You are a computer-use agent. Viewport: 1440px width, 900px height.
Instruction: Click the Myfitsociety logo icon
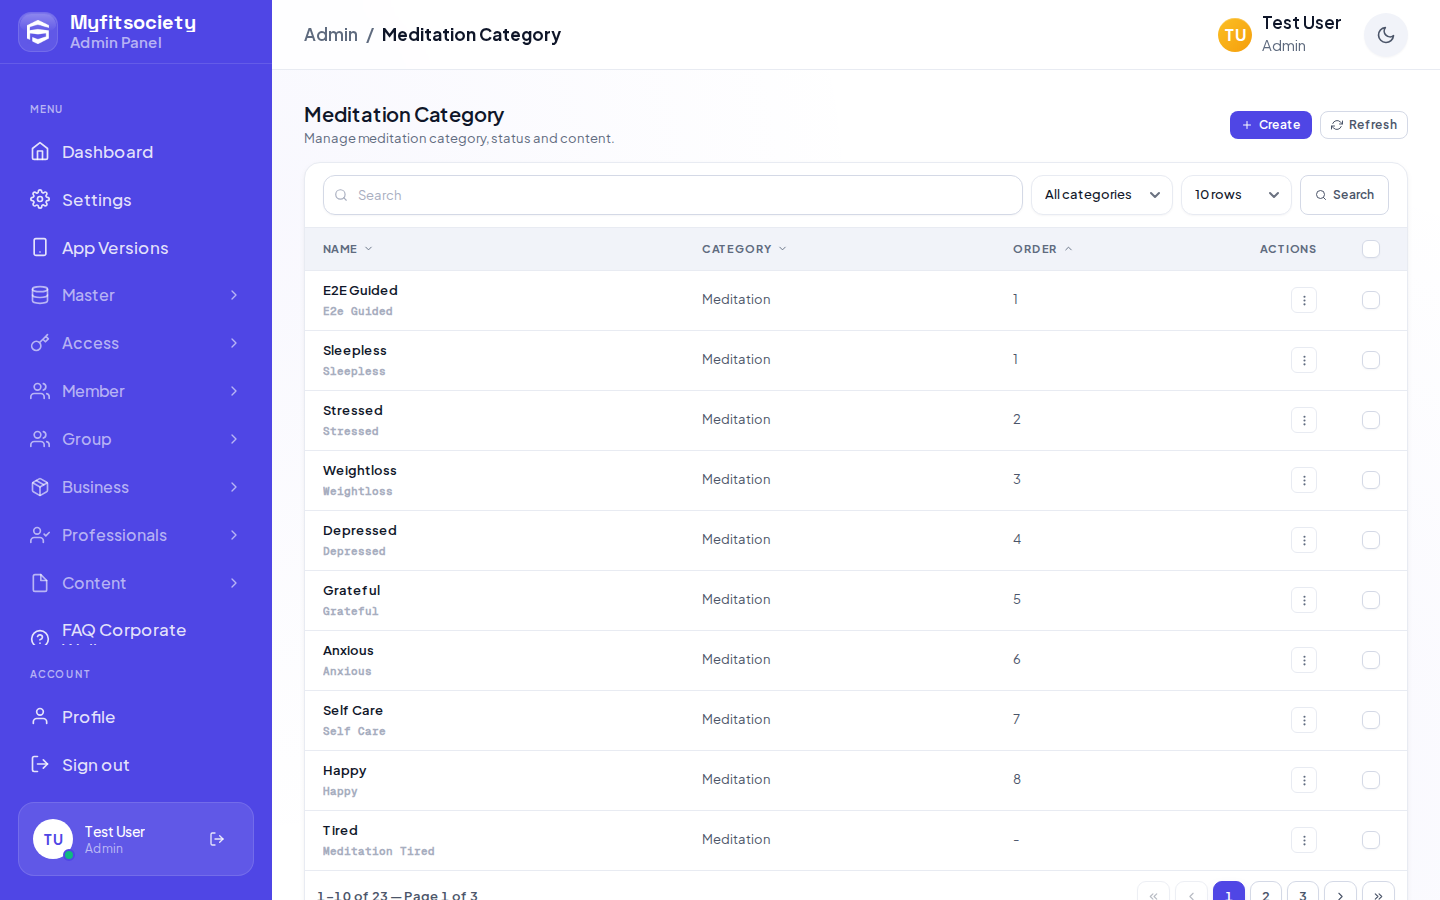38,32
